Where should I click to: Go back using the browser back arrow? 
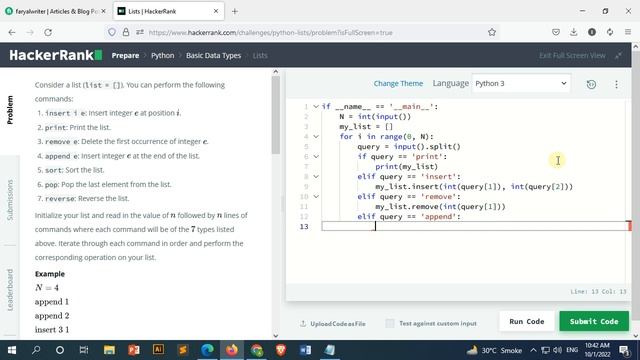coord(12,32)
